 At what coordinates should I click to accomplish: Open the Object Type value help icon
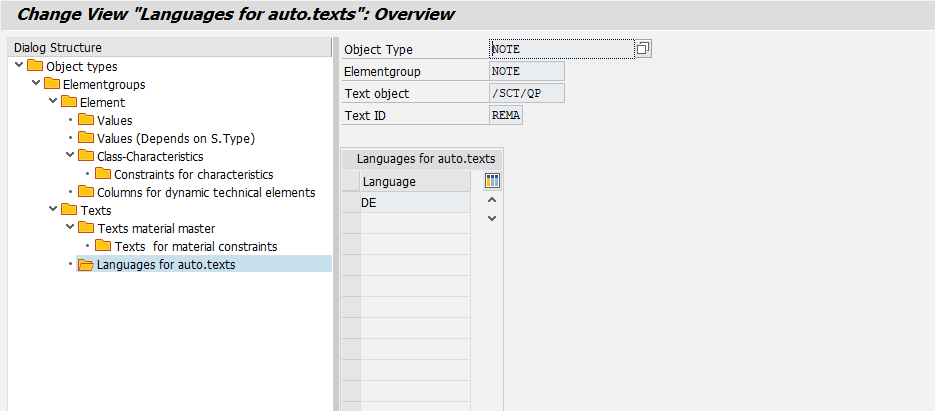[x=643, y=48]
